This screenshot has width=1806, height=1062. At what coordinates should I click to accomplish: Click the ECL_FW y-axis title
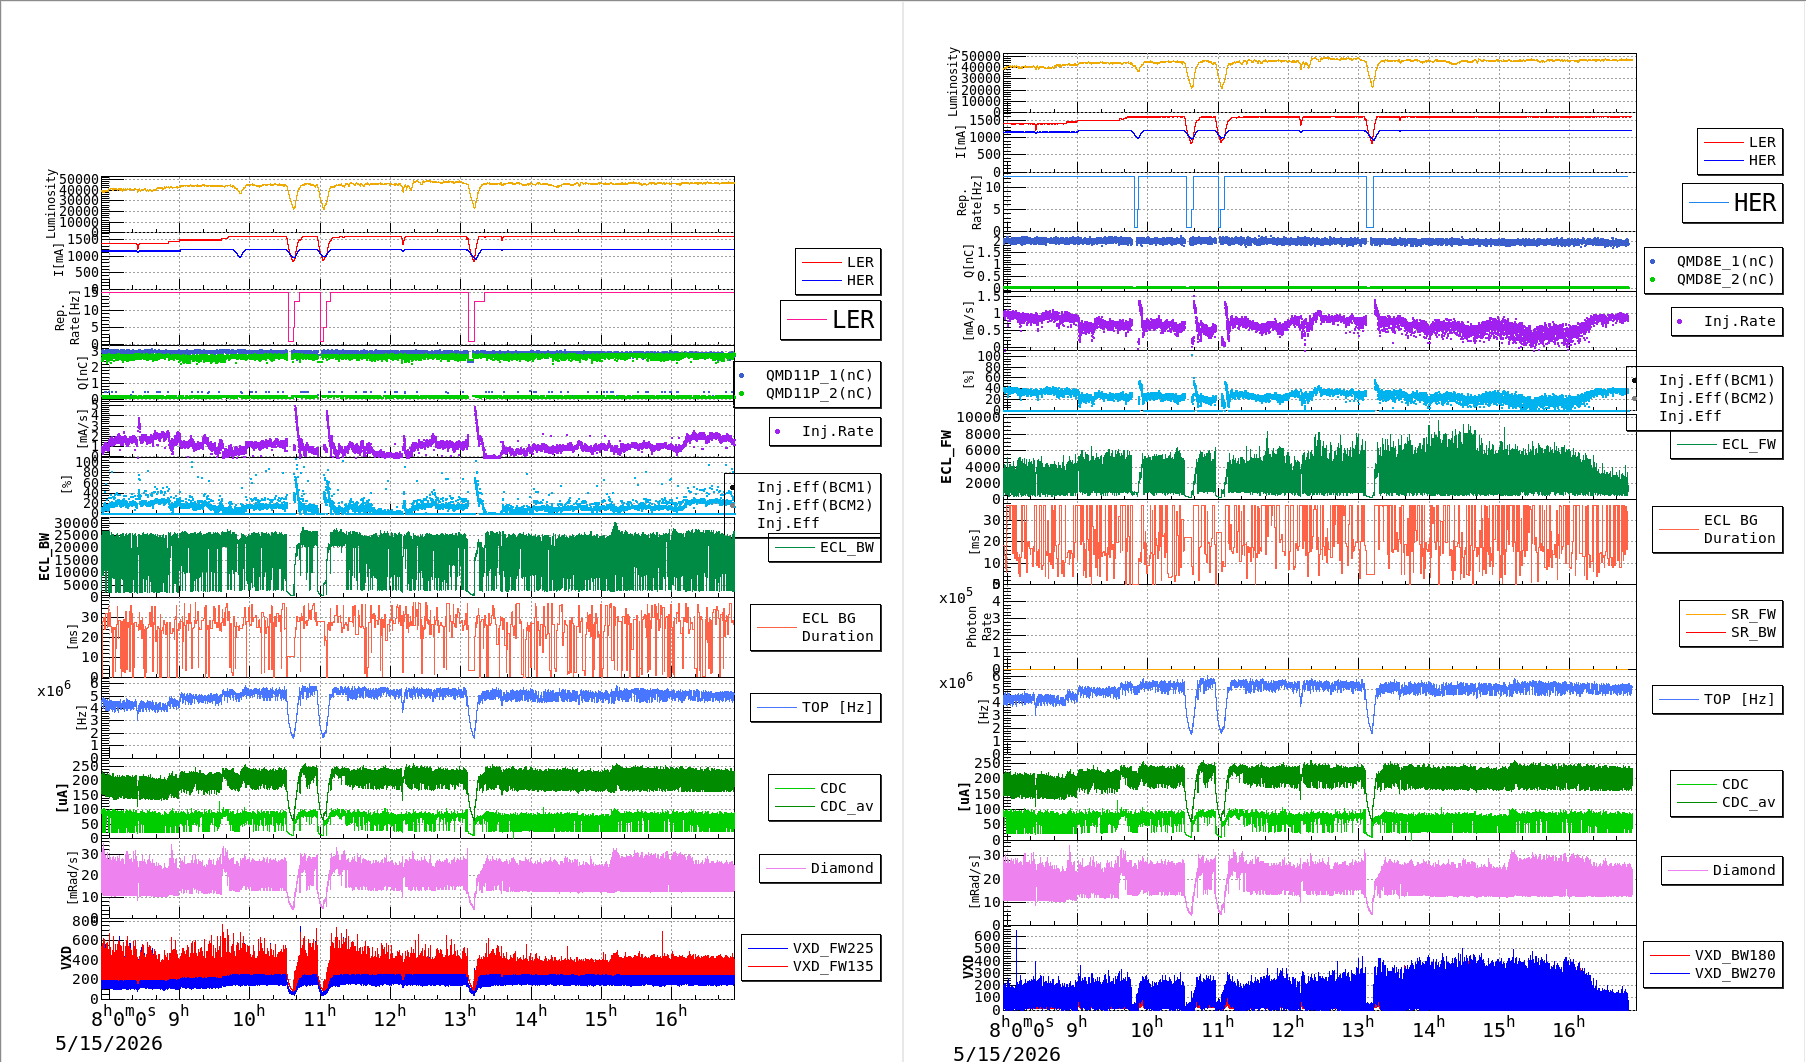946,457
